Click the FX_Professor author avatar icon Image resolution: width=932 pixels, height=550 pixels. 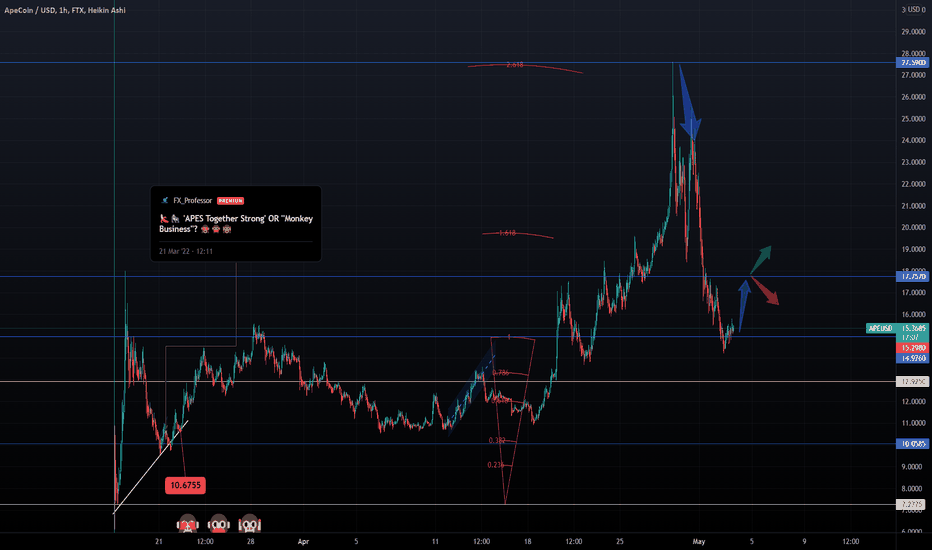165,200
